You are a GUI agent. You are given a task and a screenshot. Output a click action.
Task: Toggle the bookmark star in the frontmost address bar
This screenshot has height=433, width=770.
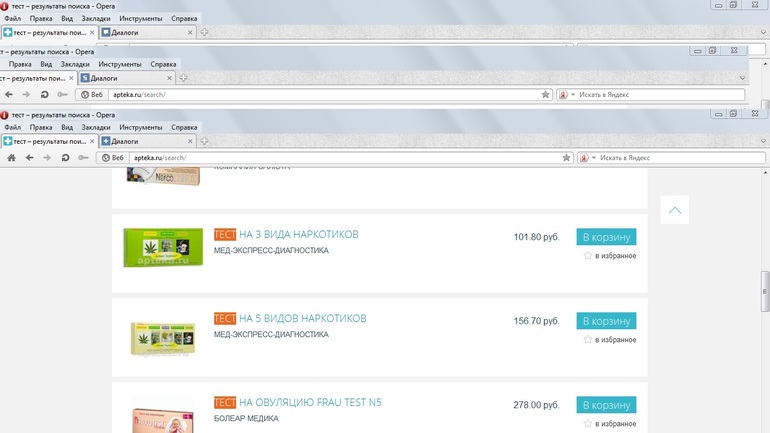pos(566,158)
